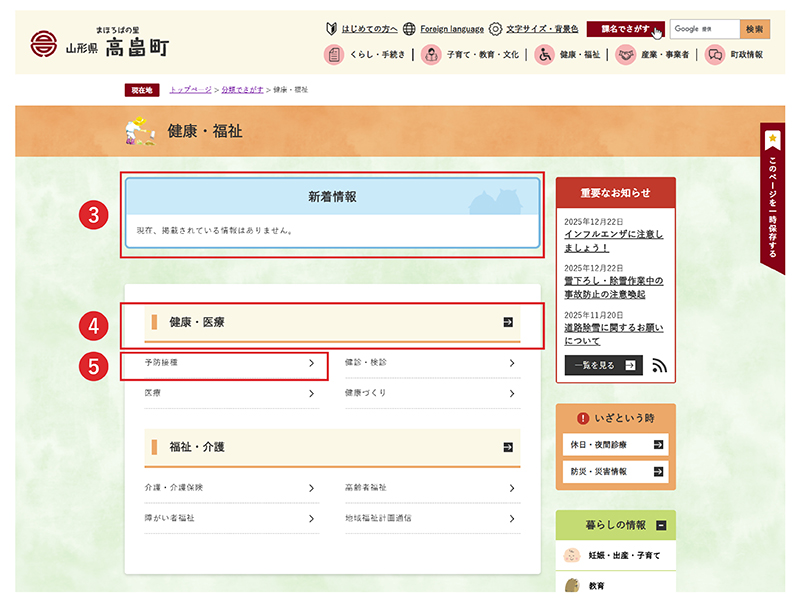Click the 課名でさがす button
Screen dimensions: 800x610
point(625,29)
